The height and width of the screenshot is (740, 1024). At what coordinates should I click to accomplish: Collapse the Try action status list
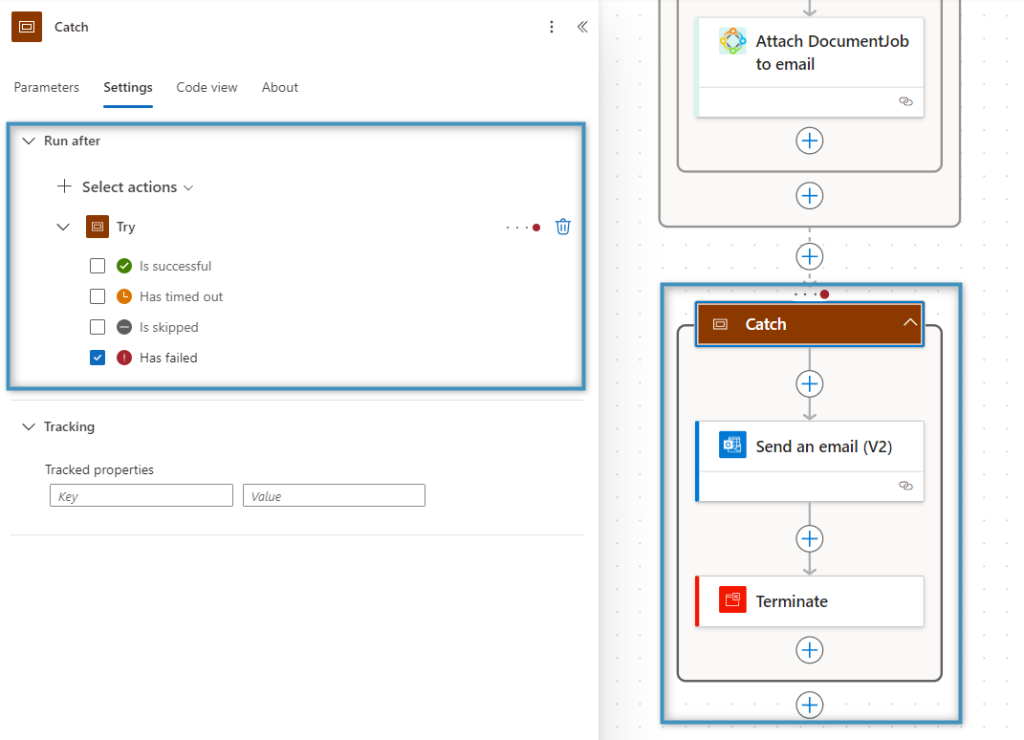63,227
